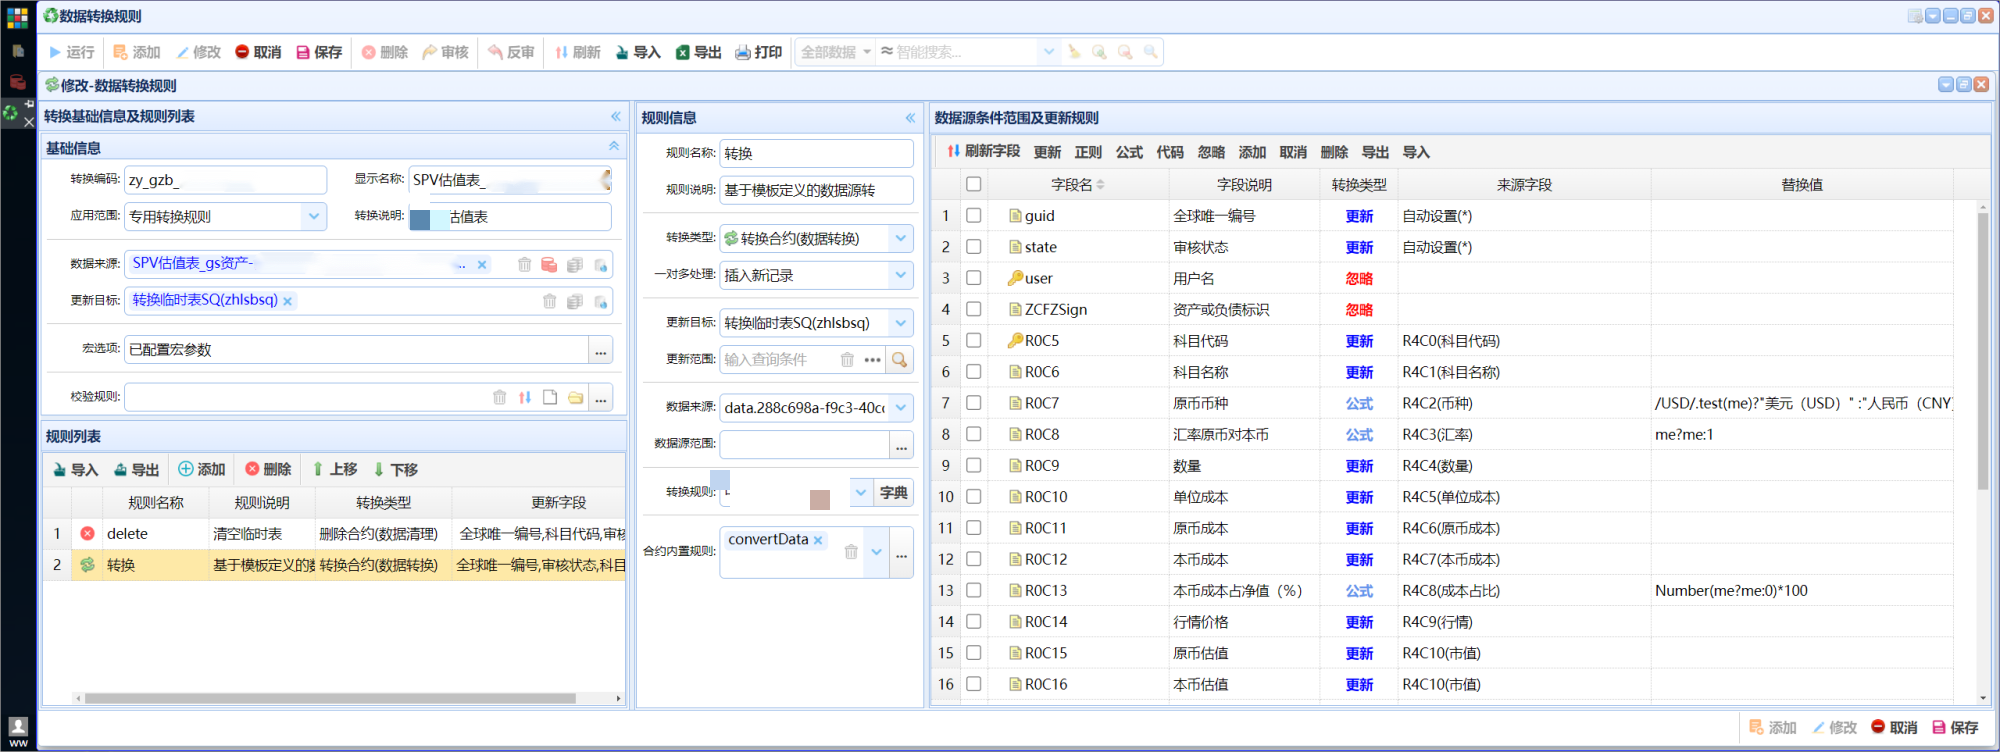The image size is (2000, 752).
Task: Click 上移 in the rule list toolbar
Action: point(335,469)
